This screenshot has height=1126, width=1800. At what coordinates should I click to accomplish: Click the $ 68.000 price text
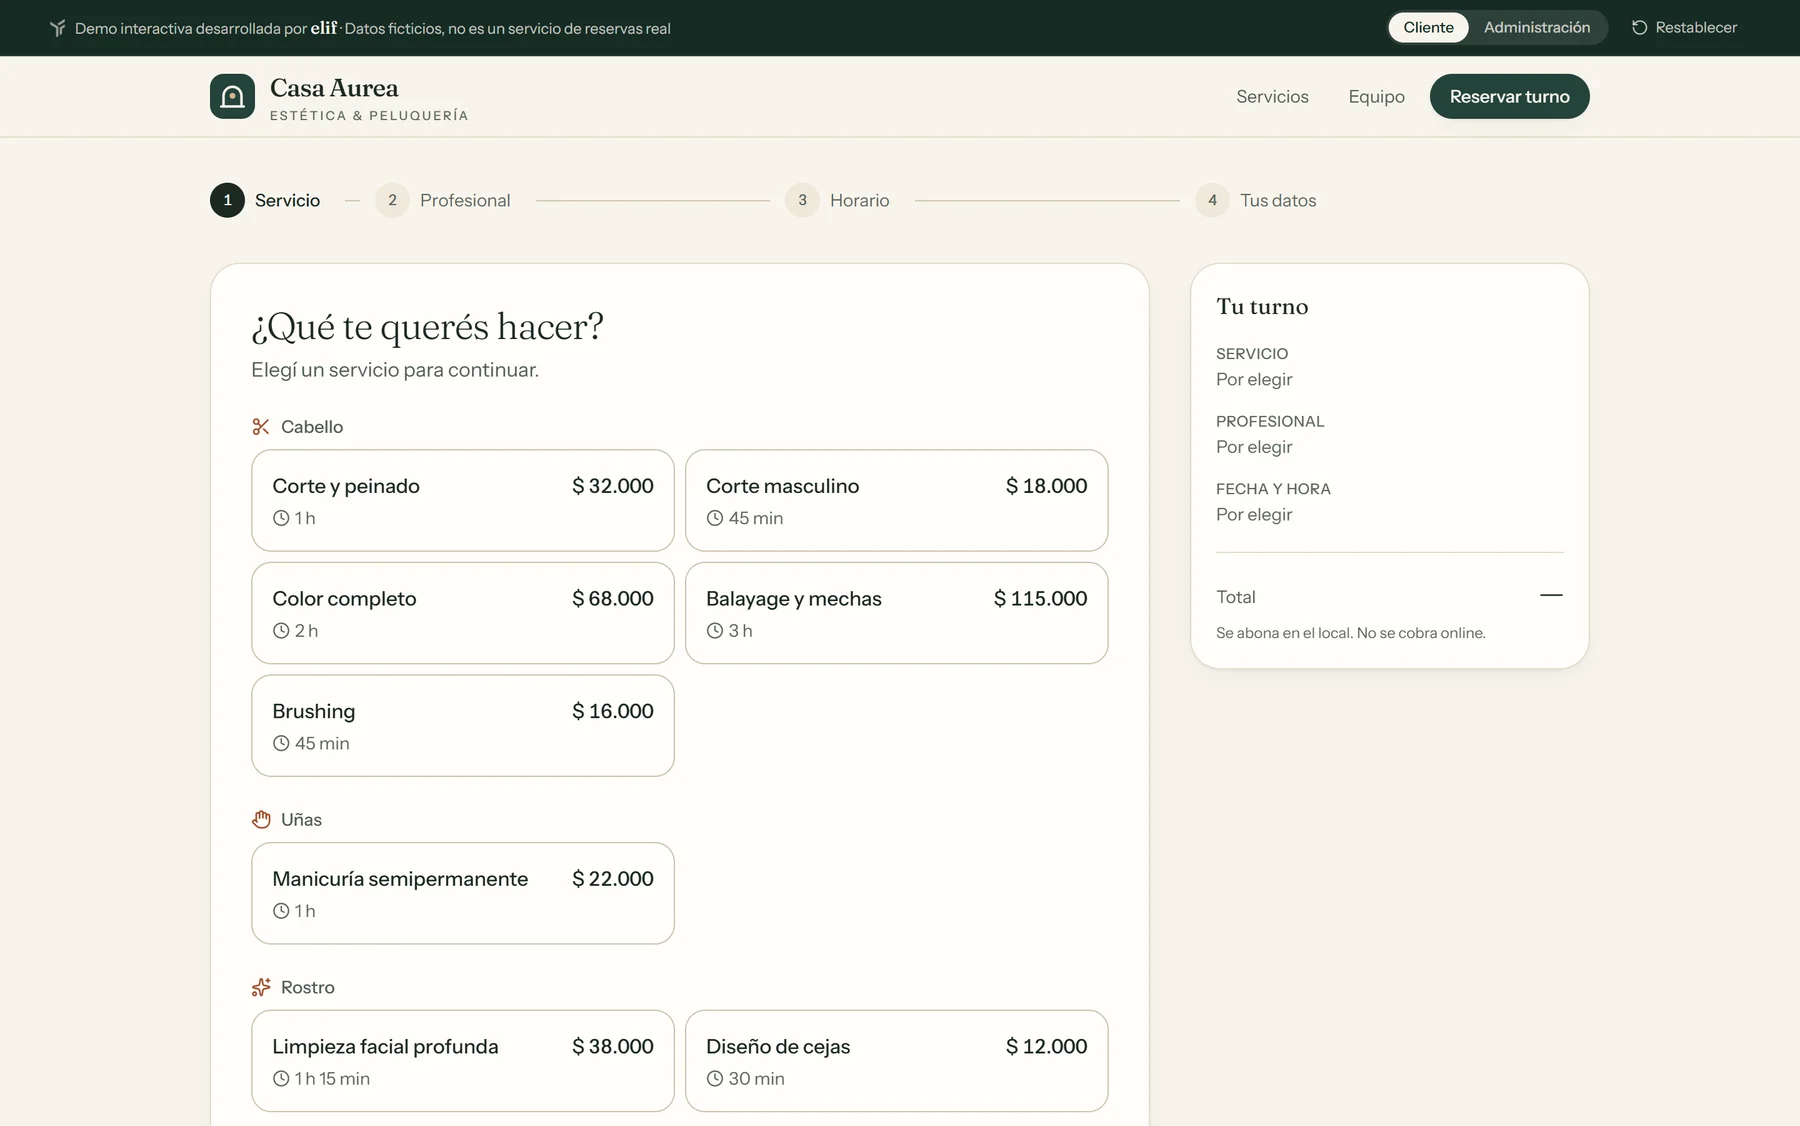pyautogui.click(x=613, y=599)
